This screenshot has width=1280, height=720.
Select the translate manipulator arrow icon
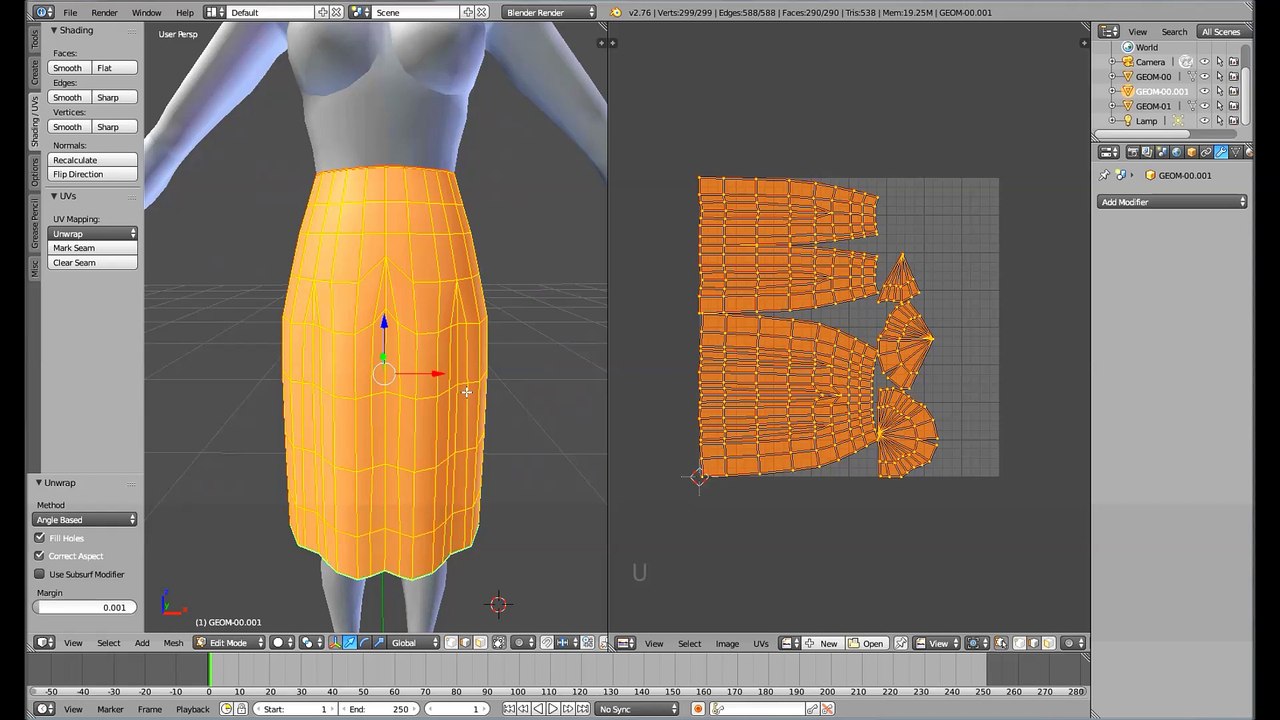[350, 643]
